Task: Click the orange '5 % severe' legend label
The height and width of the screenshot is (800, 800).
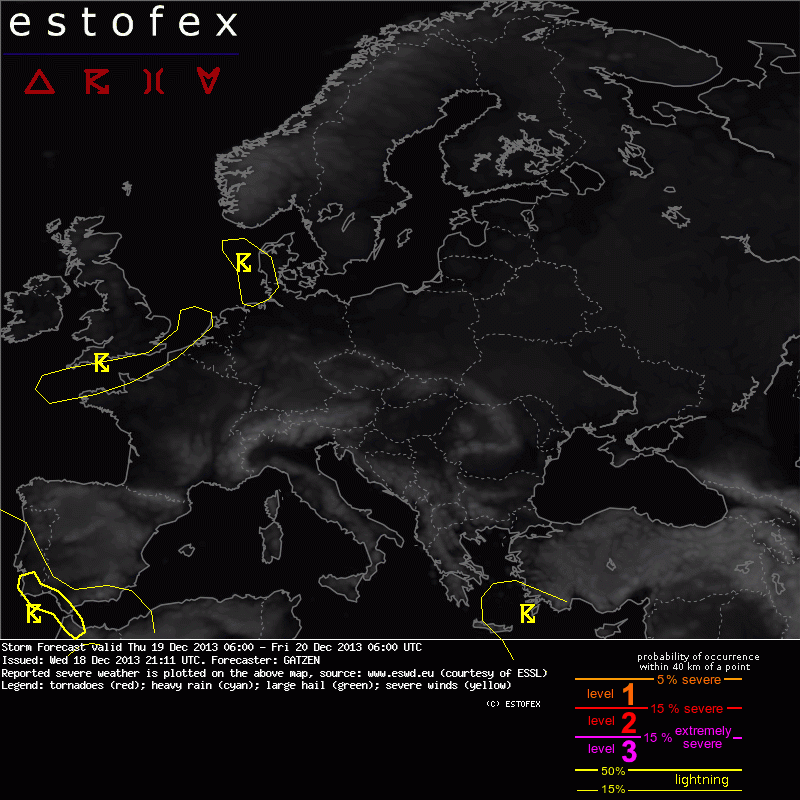Action: point(689,680)
